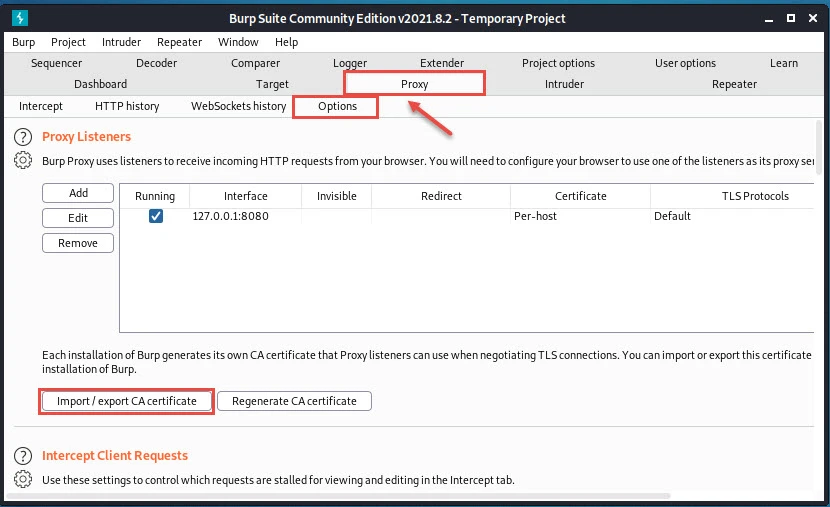Go to the Target tab
The image size is (830, 507).
click(272, 84)
